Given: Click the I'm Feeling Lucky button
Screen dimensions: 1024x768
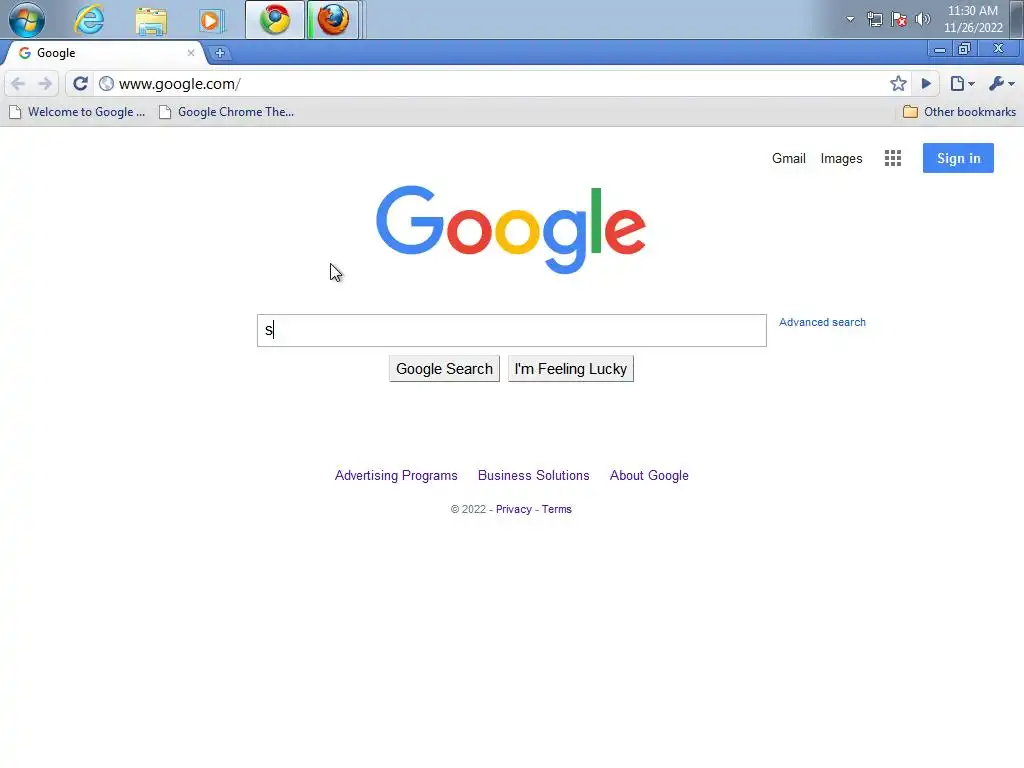Looking at the screenshot, I should point(571,369).
